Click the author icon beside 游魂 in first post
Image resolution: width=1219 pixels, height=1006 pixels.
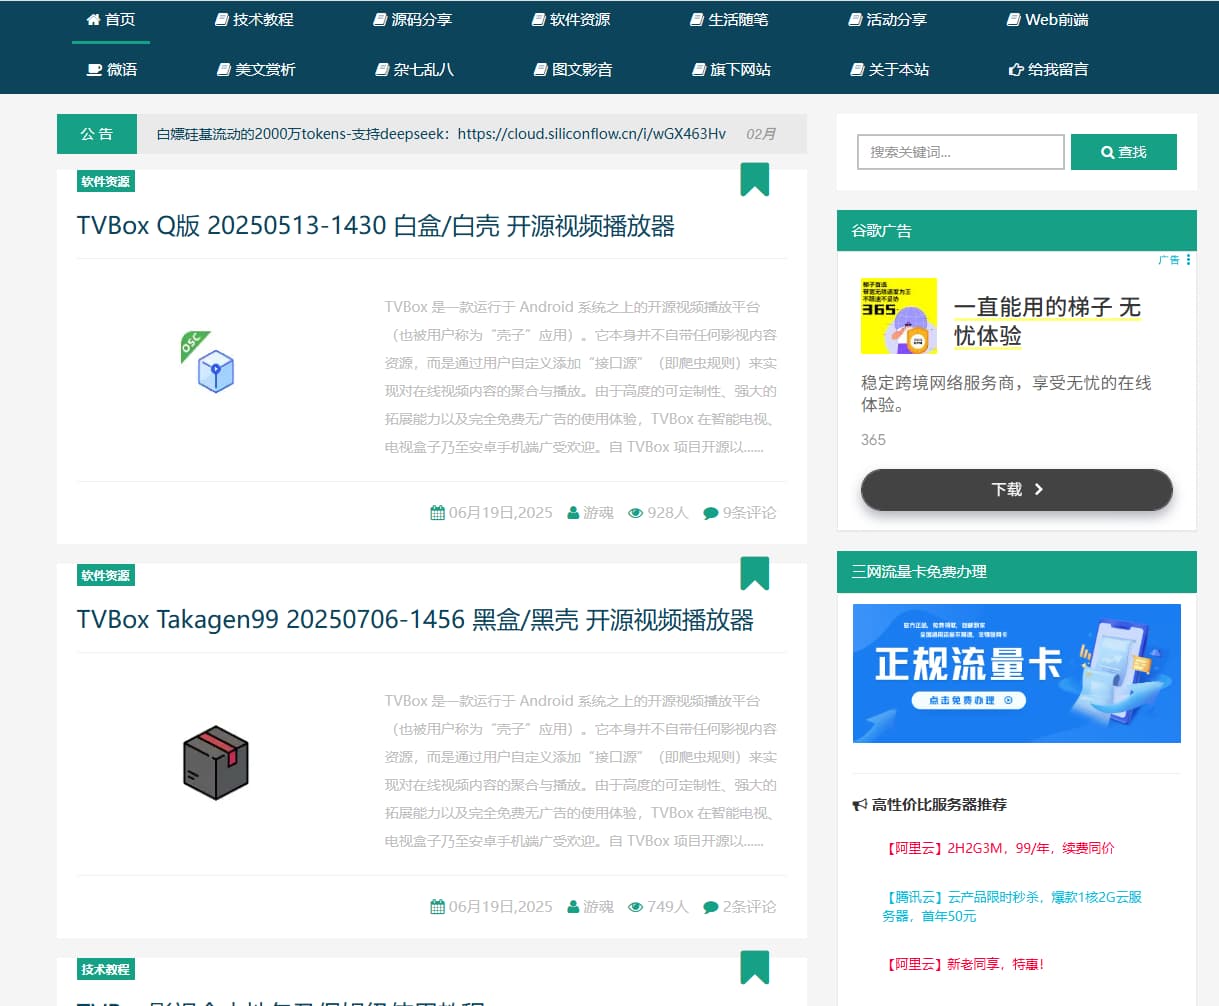point(573,513)
